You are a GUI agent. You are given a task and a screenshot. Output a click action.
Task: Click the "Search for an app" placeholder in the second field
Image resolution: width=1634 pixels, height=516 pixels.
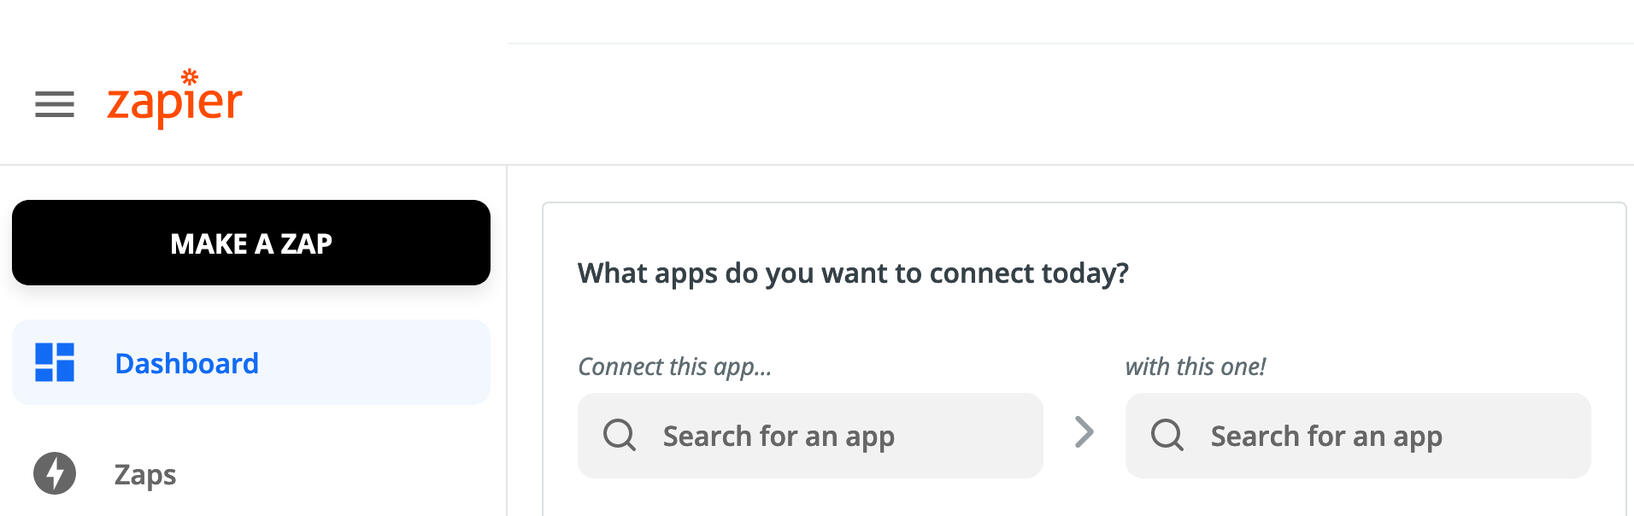[x=1326, y=436]
